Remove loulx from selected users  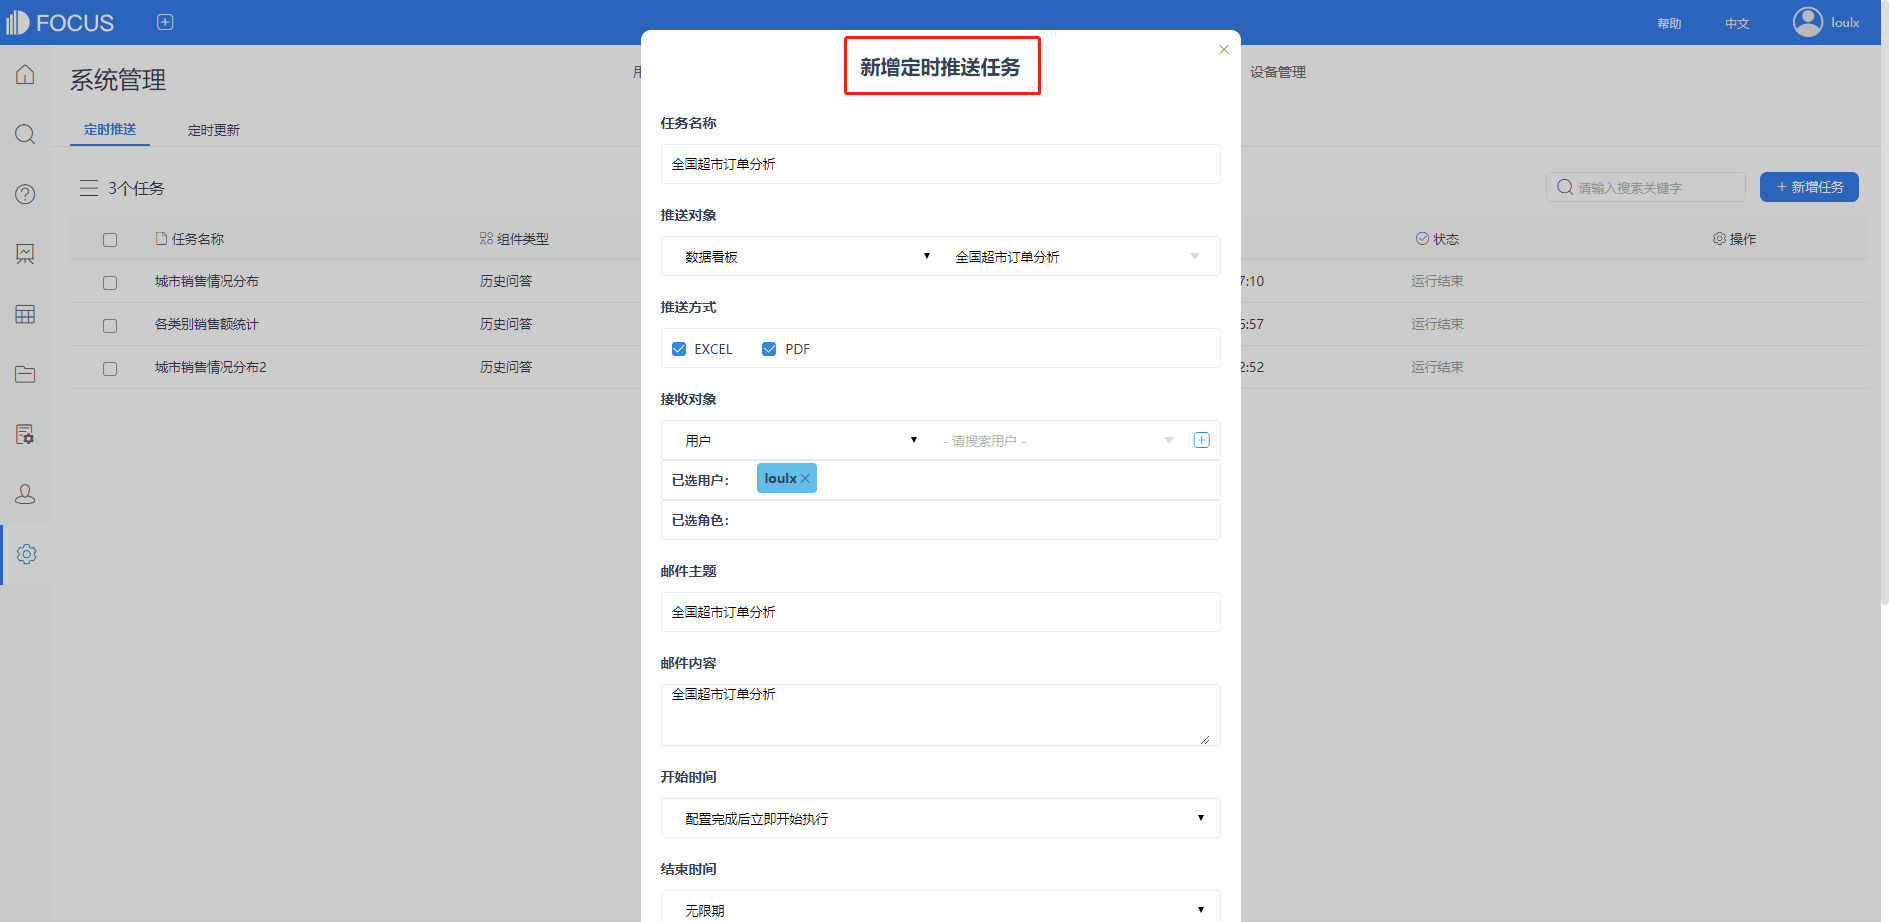coord(805,479)
